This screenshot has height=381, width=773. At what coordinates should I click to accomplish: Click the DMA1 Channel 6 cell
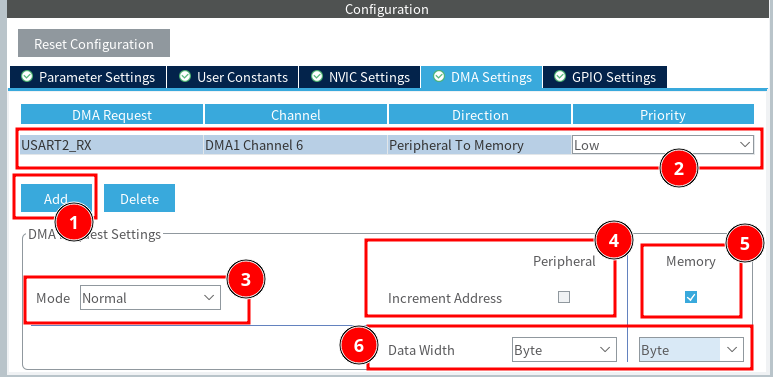coord(295,145)
